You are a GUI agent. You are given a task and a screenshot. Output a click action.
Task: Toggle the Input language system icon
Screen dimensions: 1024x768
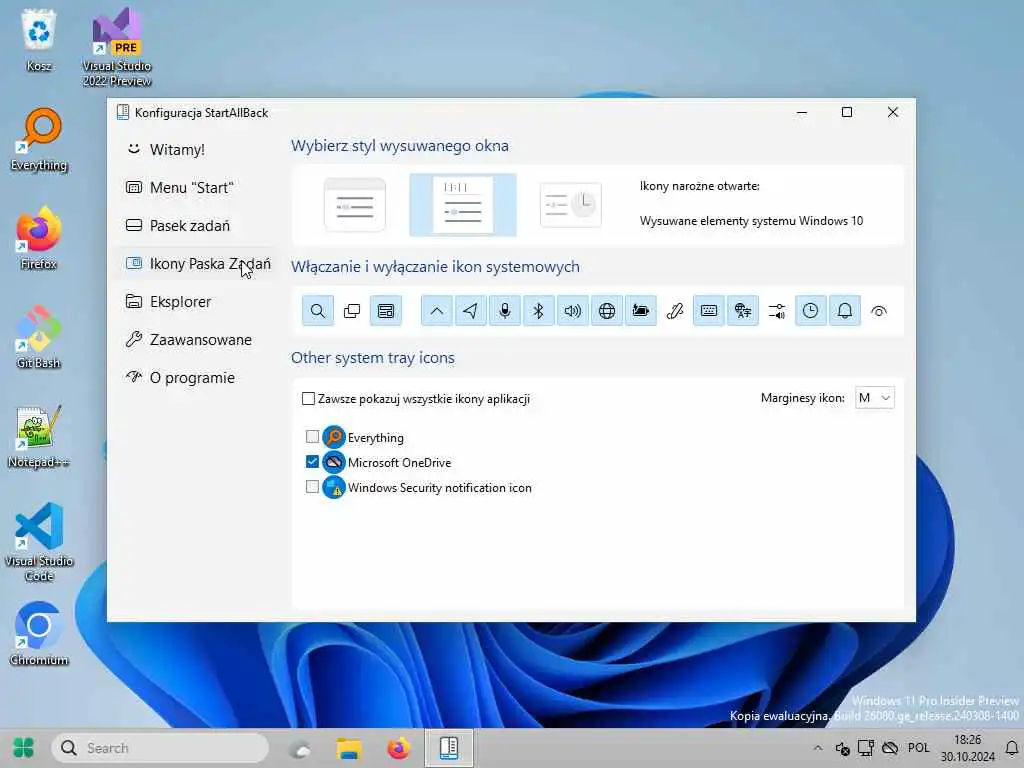[x=743, y=311]
